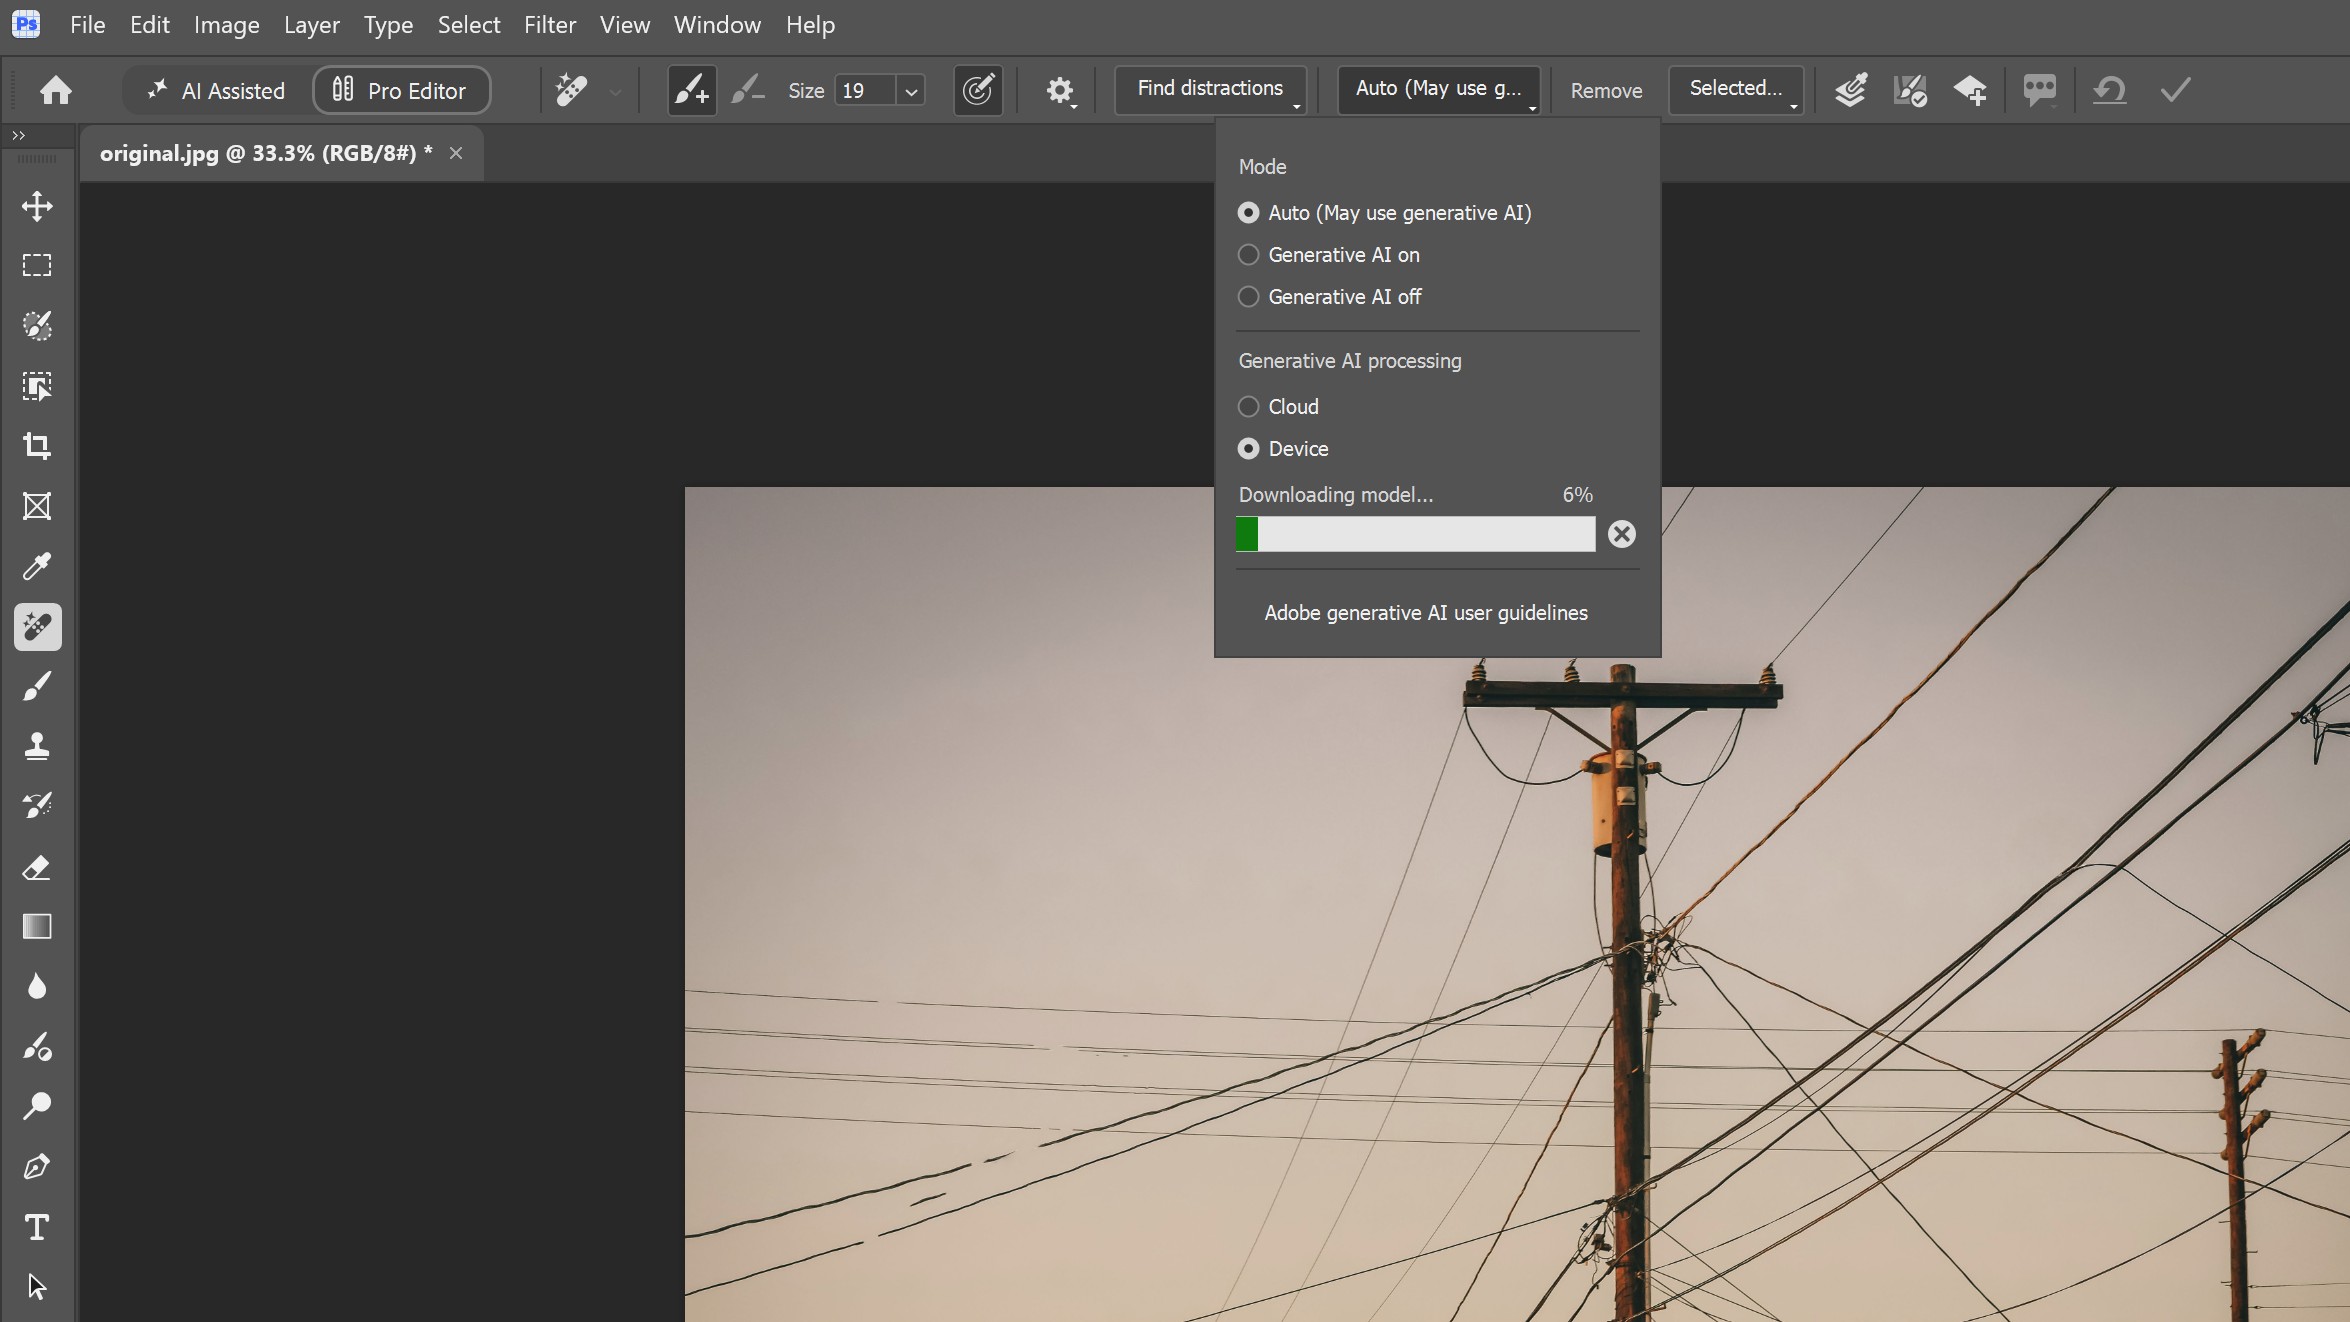Select the Horizontal Type tool

pos(37,1227)
